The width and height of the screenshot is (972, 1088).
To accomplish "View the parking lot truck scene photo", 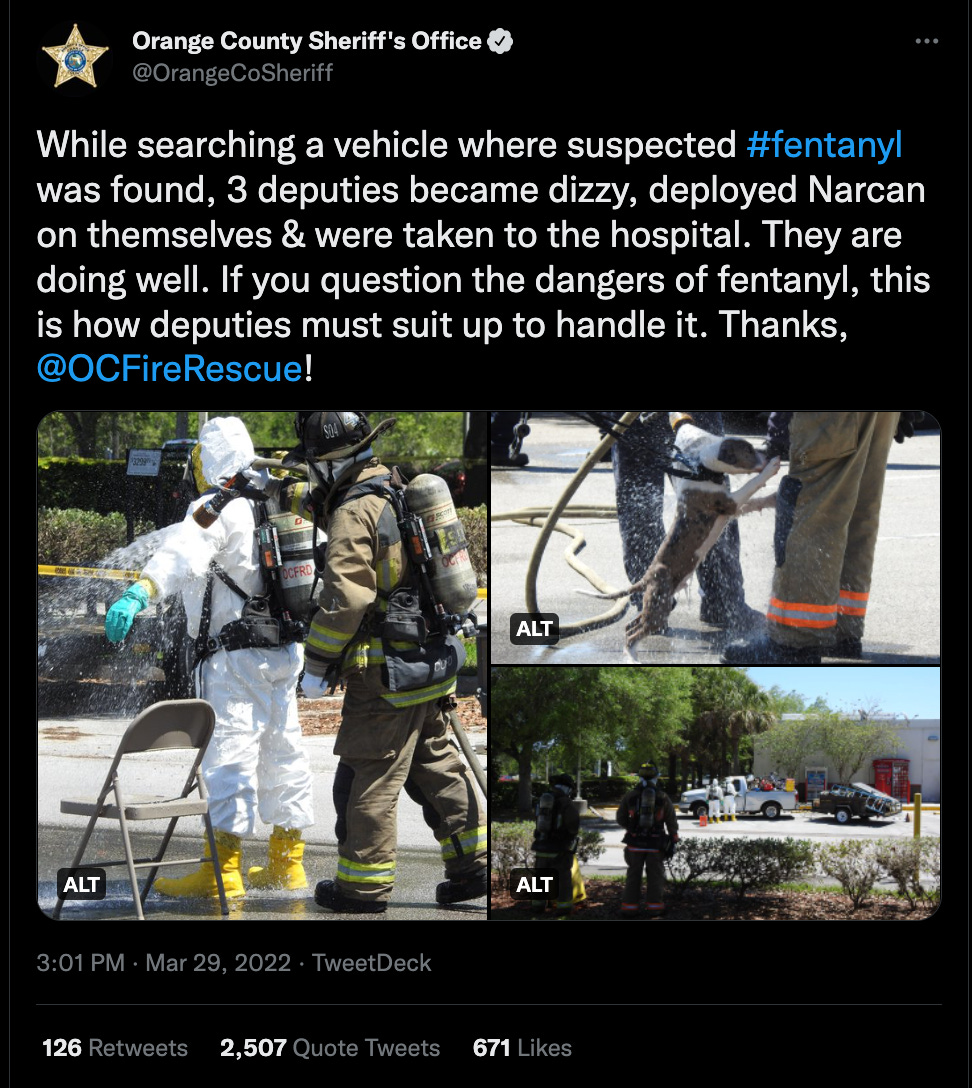I will point(715,794).
